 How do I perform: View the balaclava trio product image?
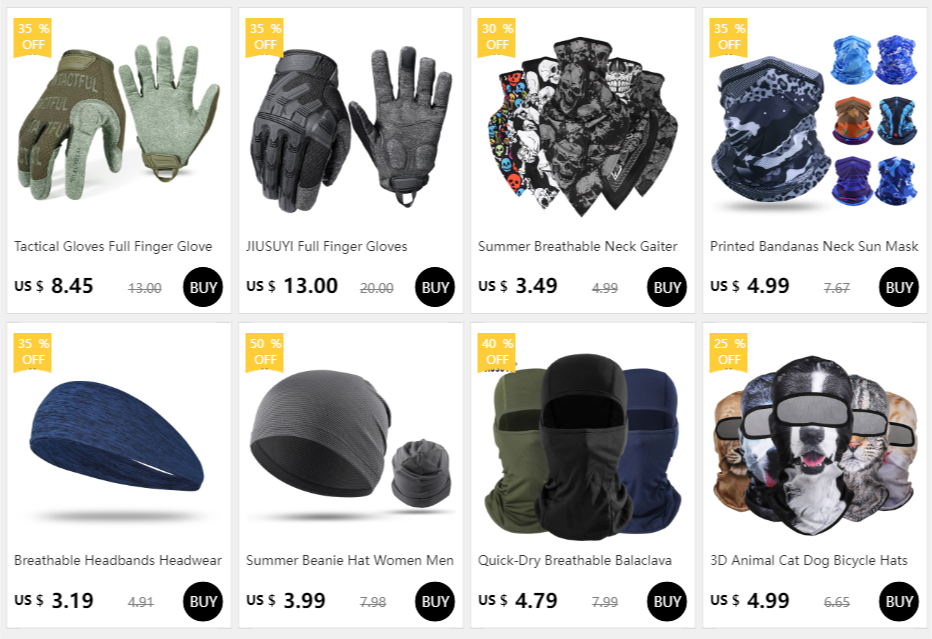pos(582,447)
